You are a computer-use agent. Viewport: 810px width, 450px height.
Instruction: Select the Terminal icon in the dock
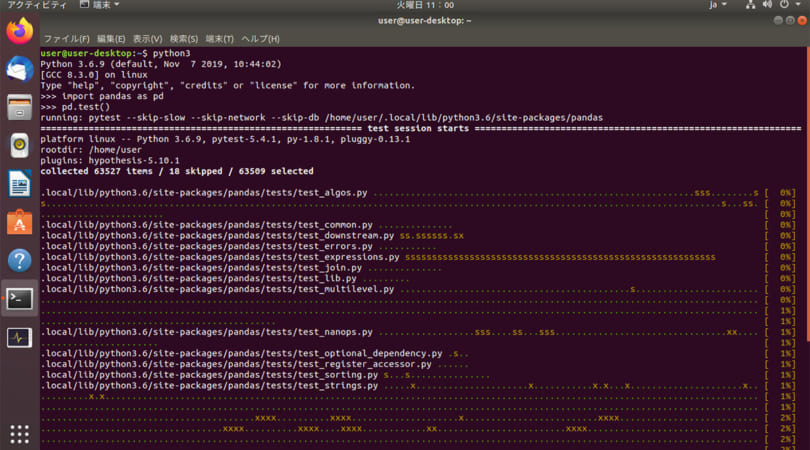pyautogui.click(x=20, y=299)
